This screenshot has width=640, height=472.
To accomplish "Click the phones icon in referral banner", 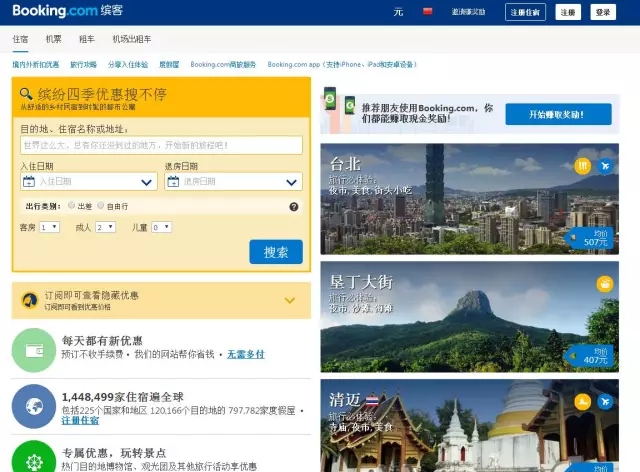I will click(340, 100).
